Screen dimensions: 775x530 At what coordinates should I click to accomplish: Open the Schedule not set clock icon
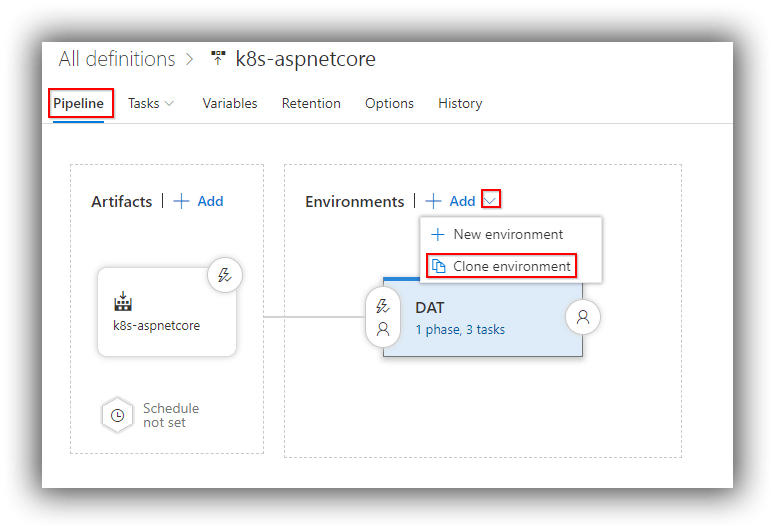(117, 415)
